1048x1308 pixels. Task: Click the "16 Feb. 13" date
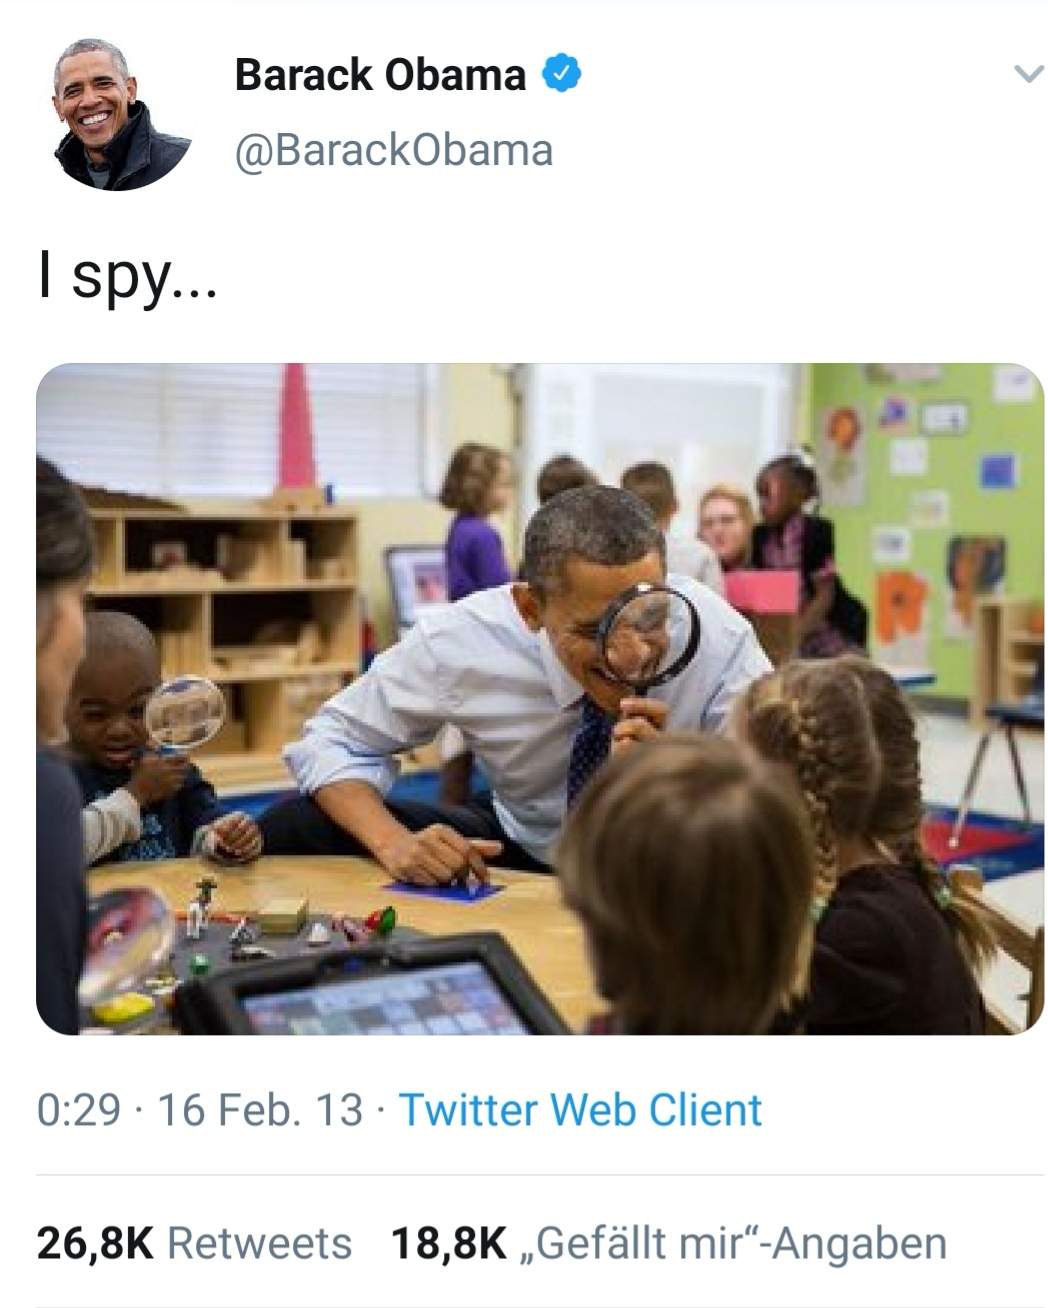coord(260,1110)
